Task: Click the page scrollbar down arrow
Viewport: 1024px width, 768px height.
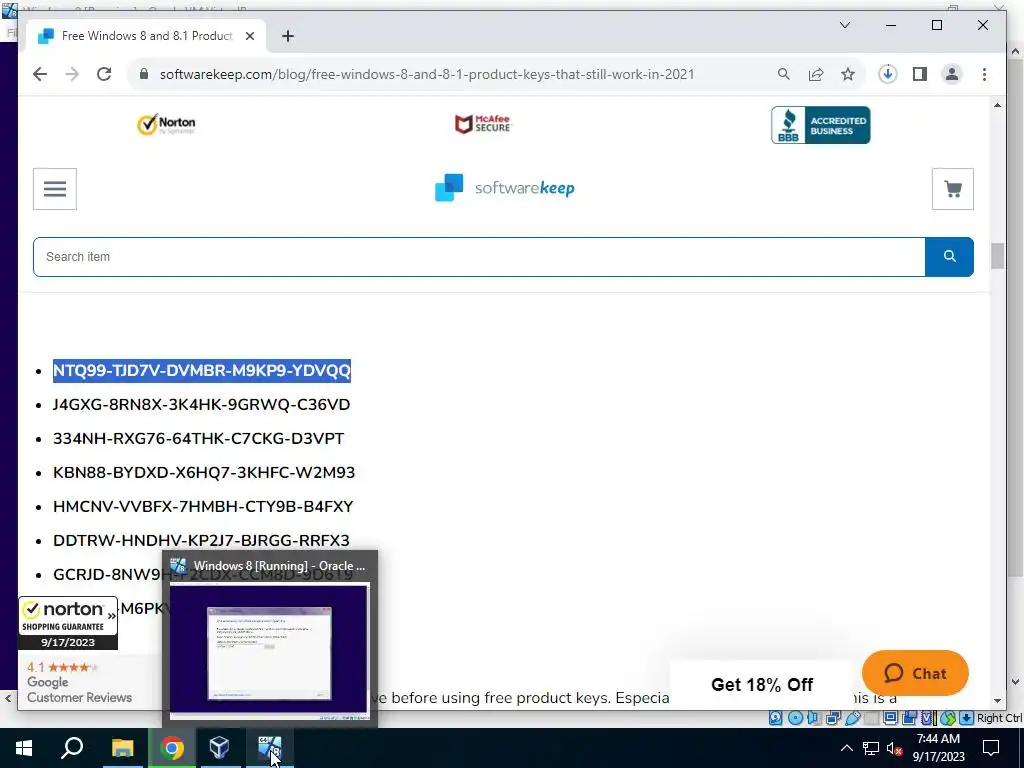Action: 997,700
